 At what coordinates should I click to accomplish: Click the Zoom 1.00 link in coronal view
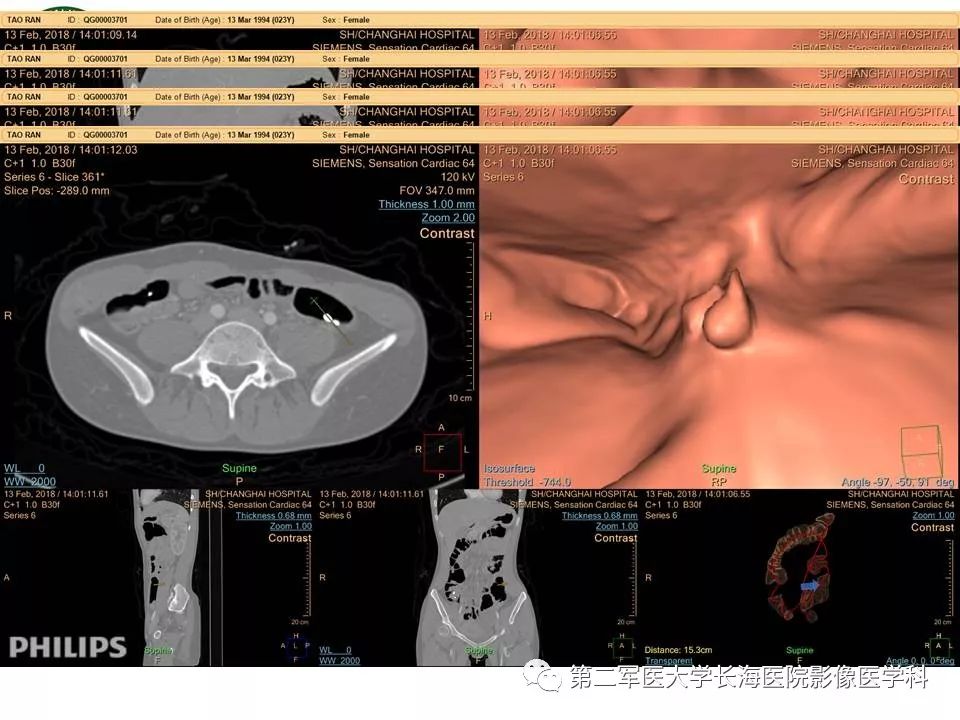point(617,526)
